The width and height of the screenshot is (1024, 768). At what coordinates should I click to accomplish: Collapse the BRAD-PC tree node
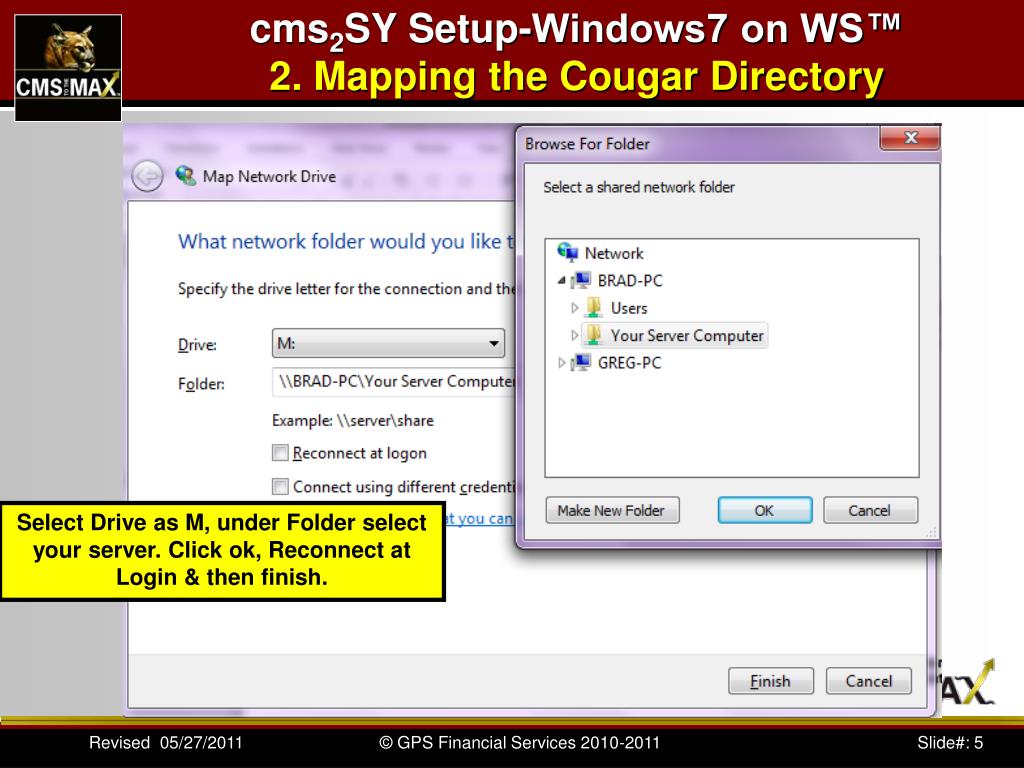pyautogui.click(x=562, y=280)
